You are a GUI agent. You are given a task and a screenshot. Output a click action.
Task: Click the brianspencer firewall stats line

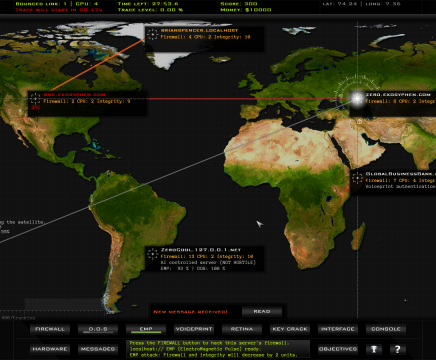click(x=205, y=37)
